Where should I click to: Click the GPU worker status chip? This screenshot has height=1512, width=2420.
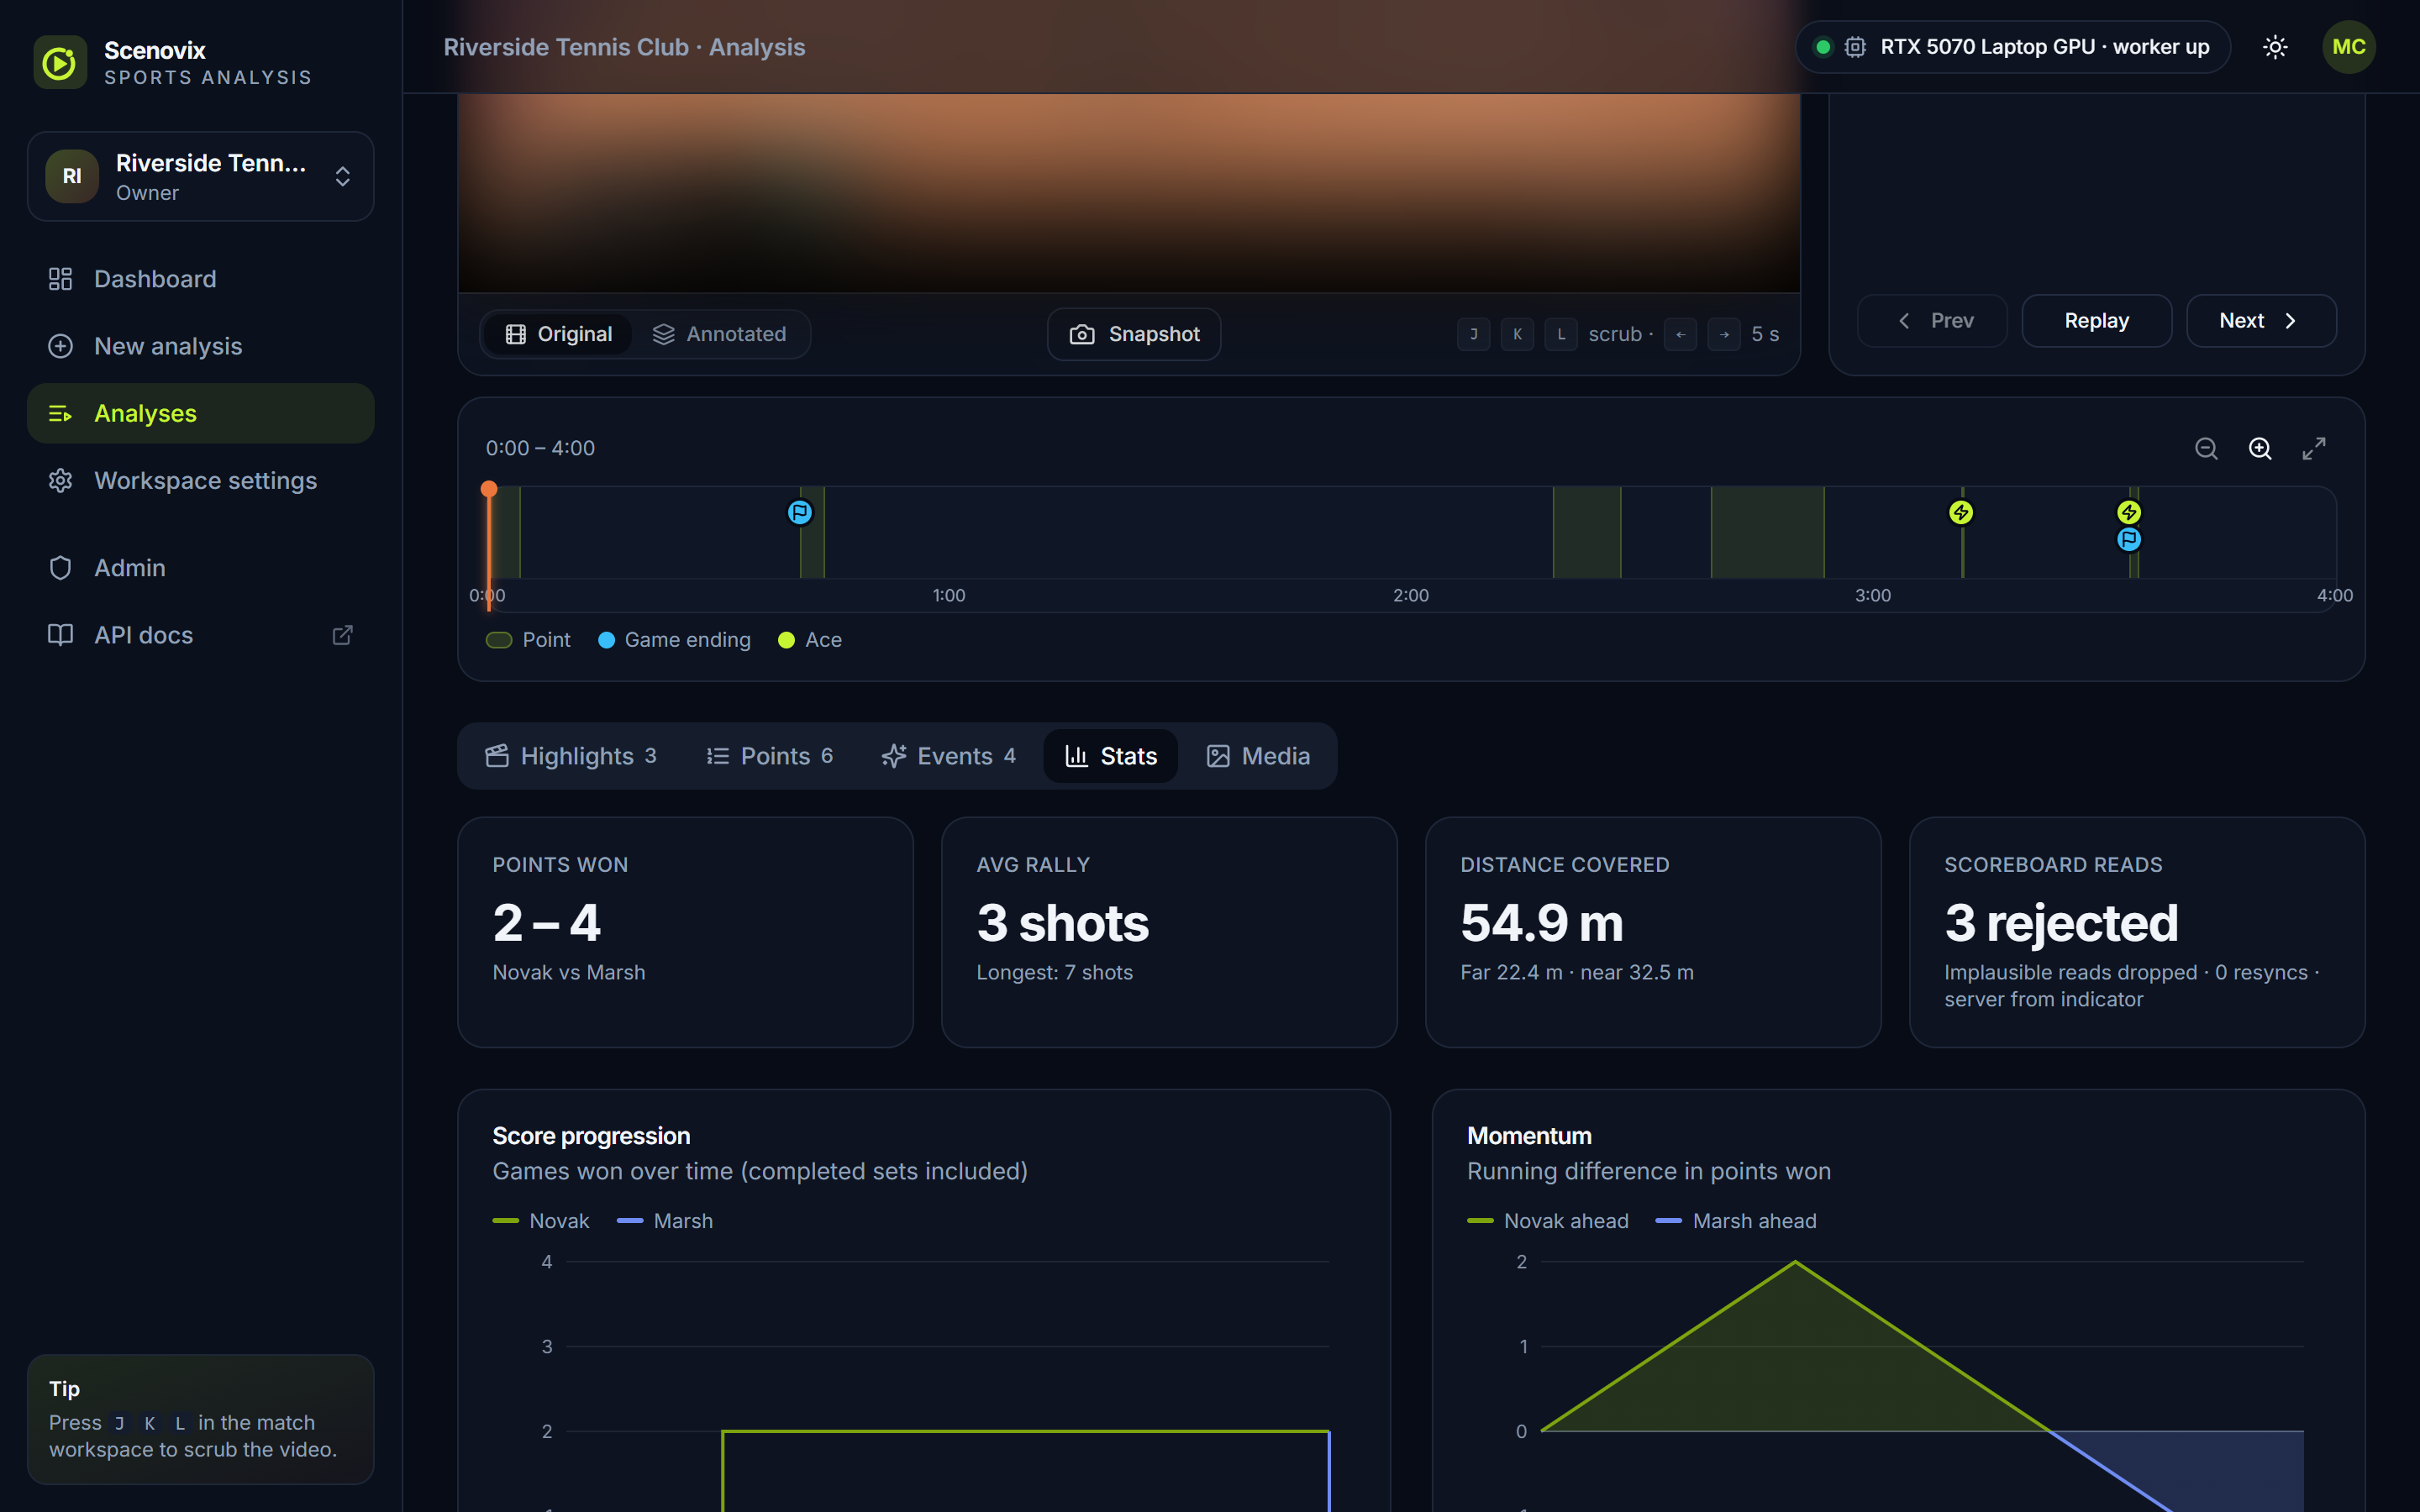click(2012, 47)
